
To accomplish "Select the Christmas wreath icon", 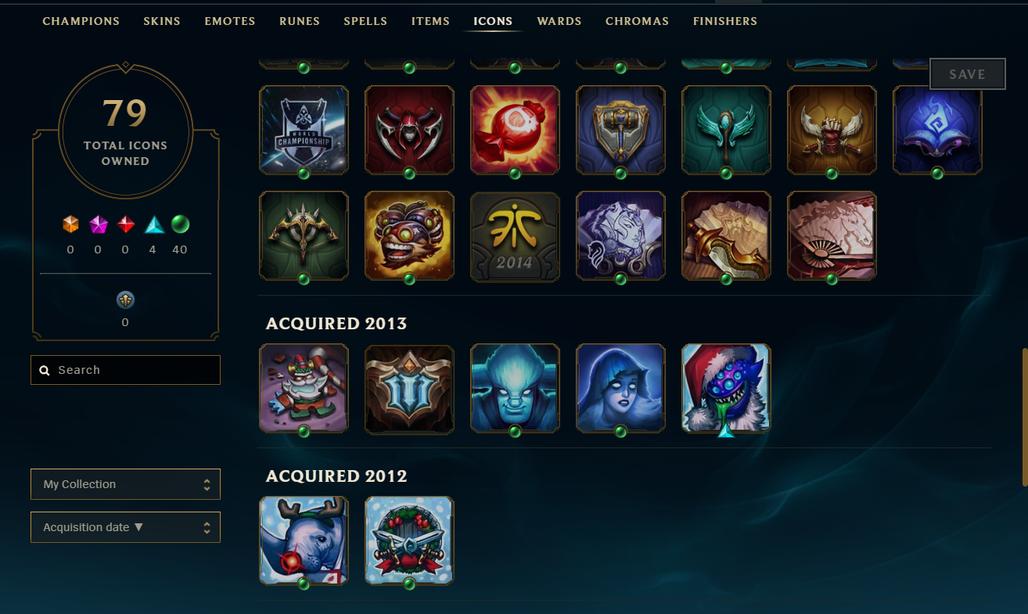I will click(x=409, y=540).
